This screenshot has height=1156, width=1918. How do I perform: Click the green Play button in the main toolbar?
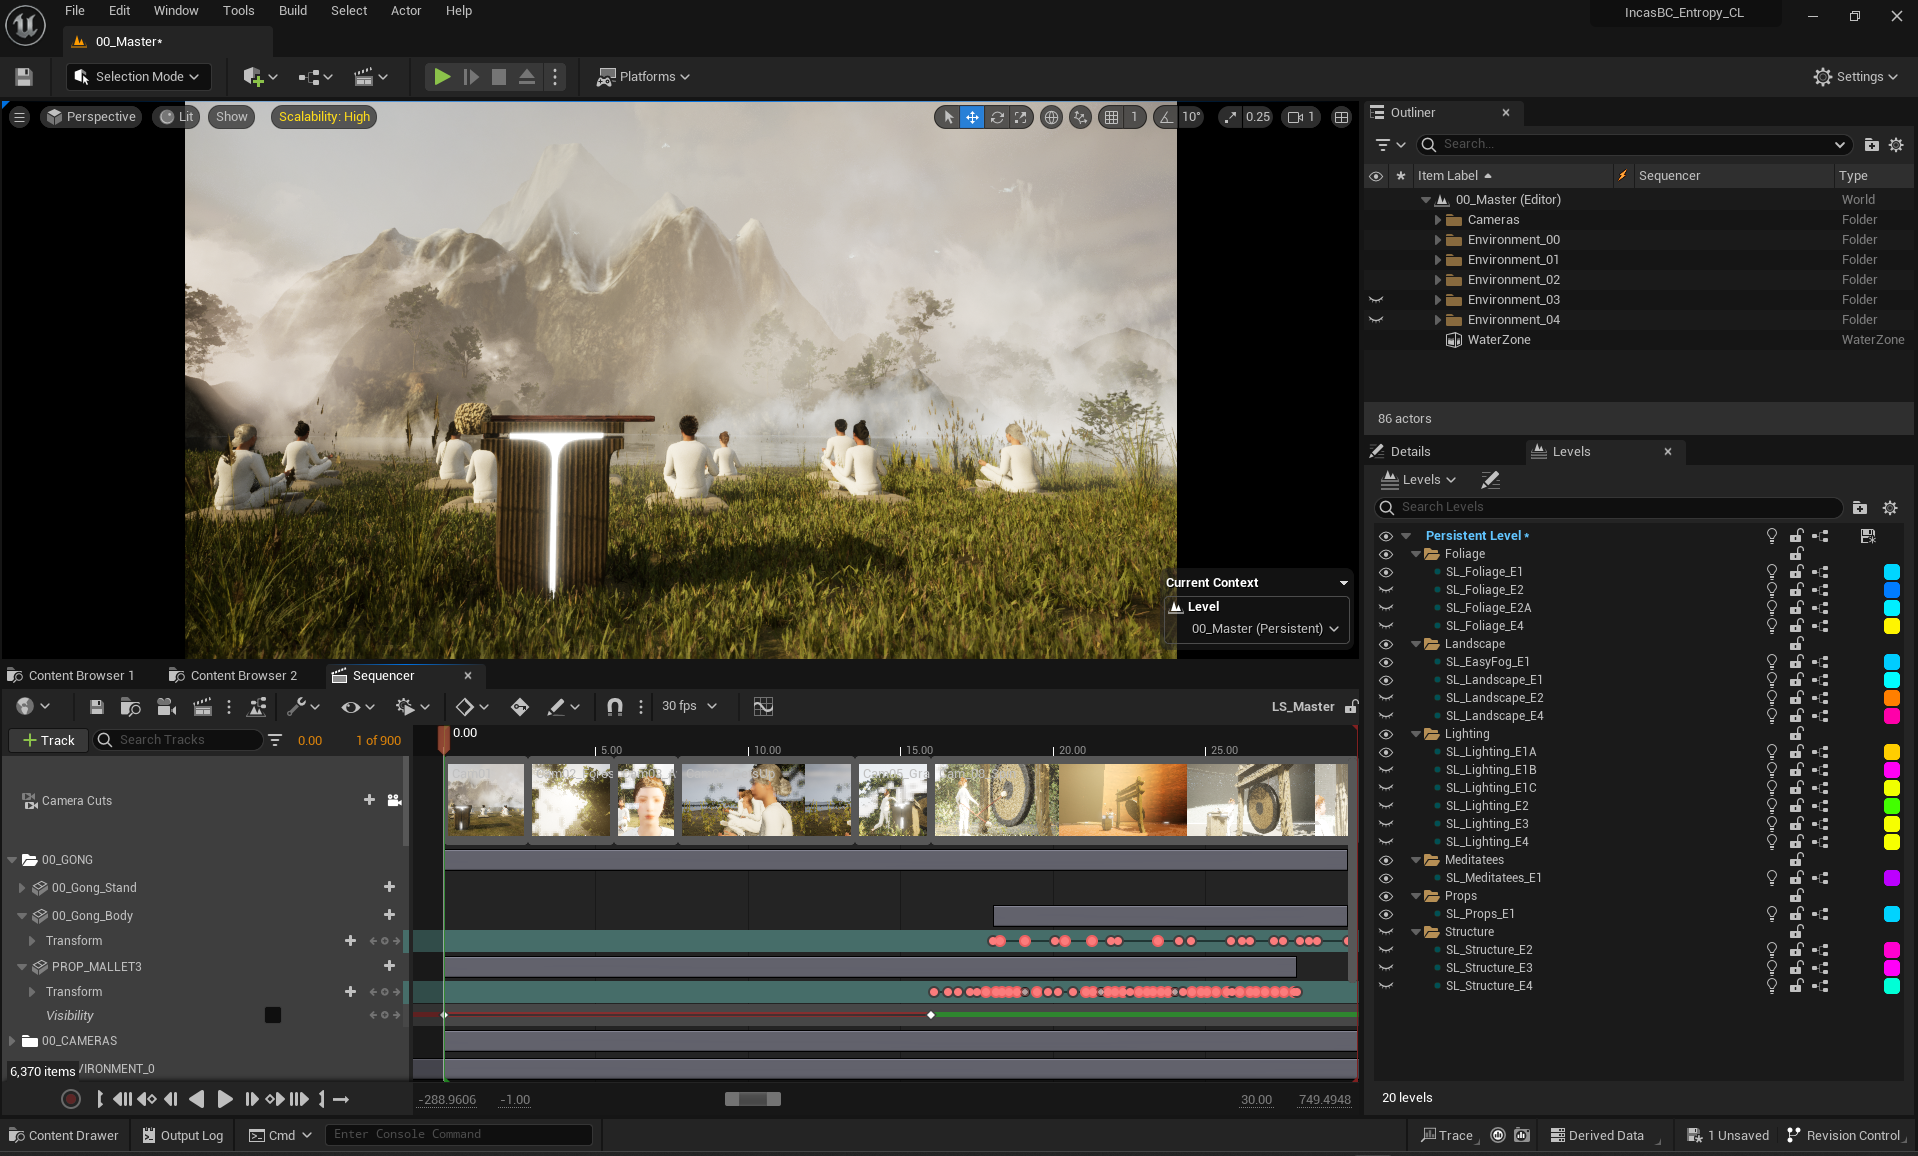(441, 77)
